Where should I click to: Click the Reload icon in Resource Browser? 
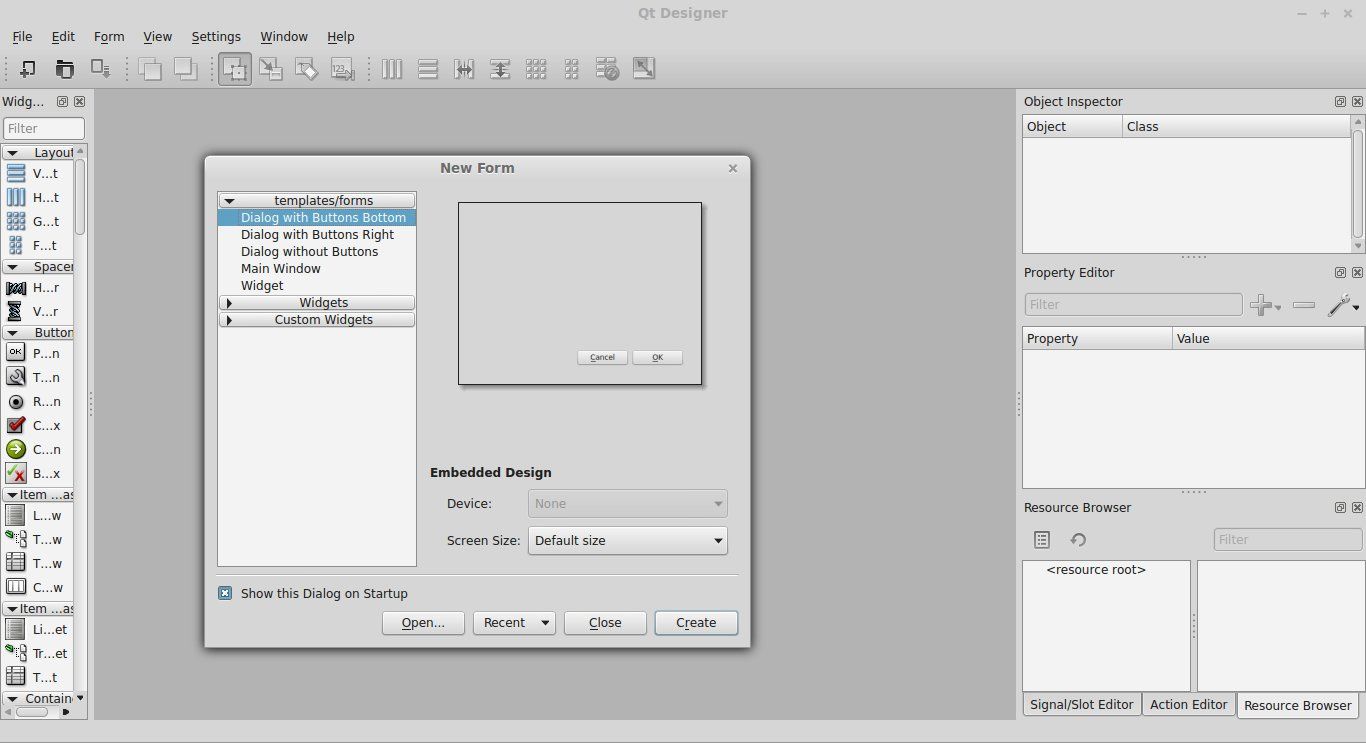pos(1078,539)
